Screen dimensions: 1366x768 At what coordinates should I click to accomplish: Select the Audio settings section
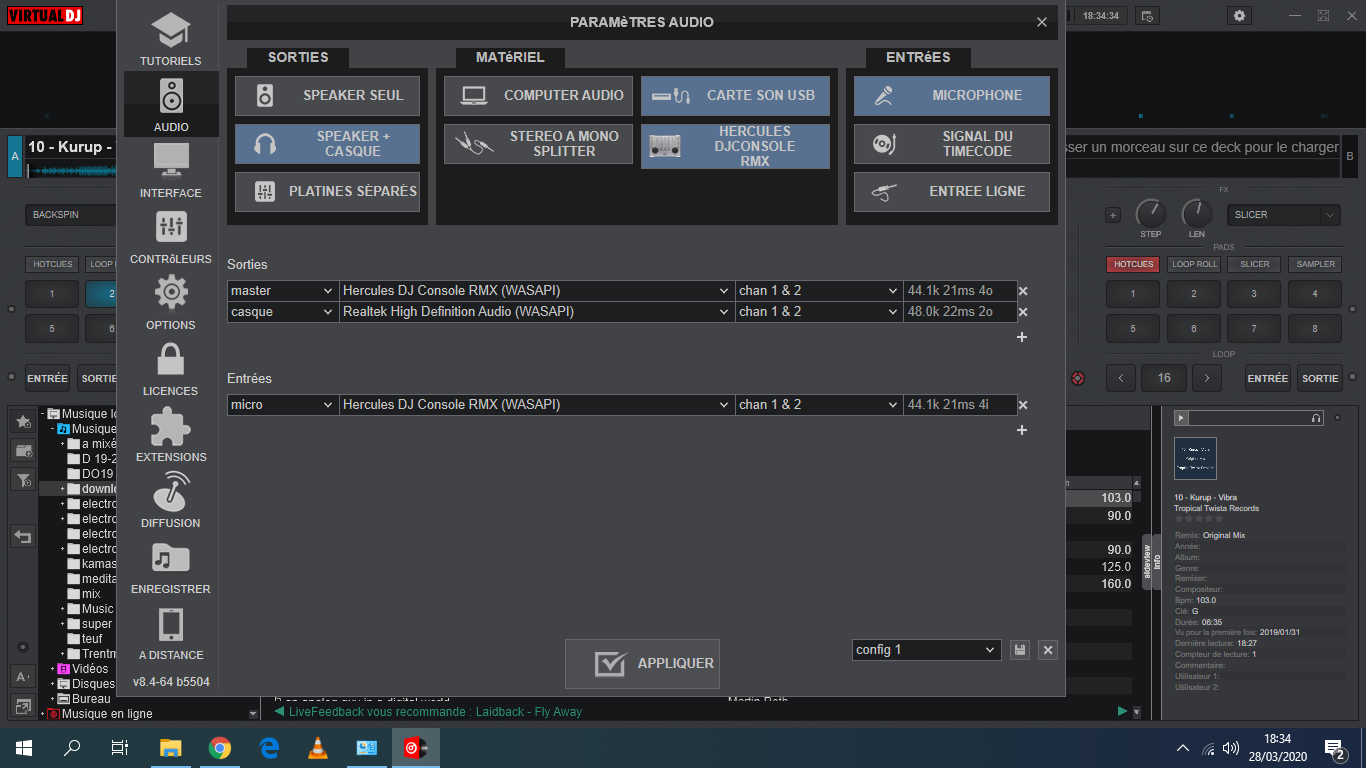[171, 105]
